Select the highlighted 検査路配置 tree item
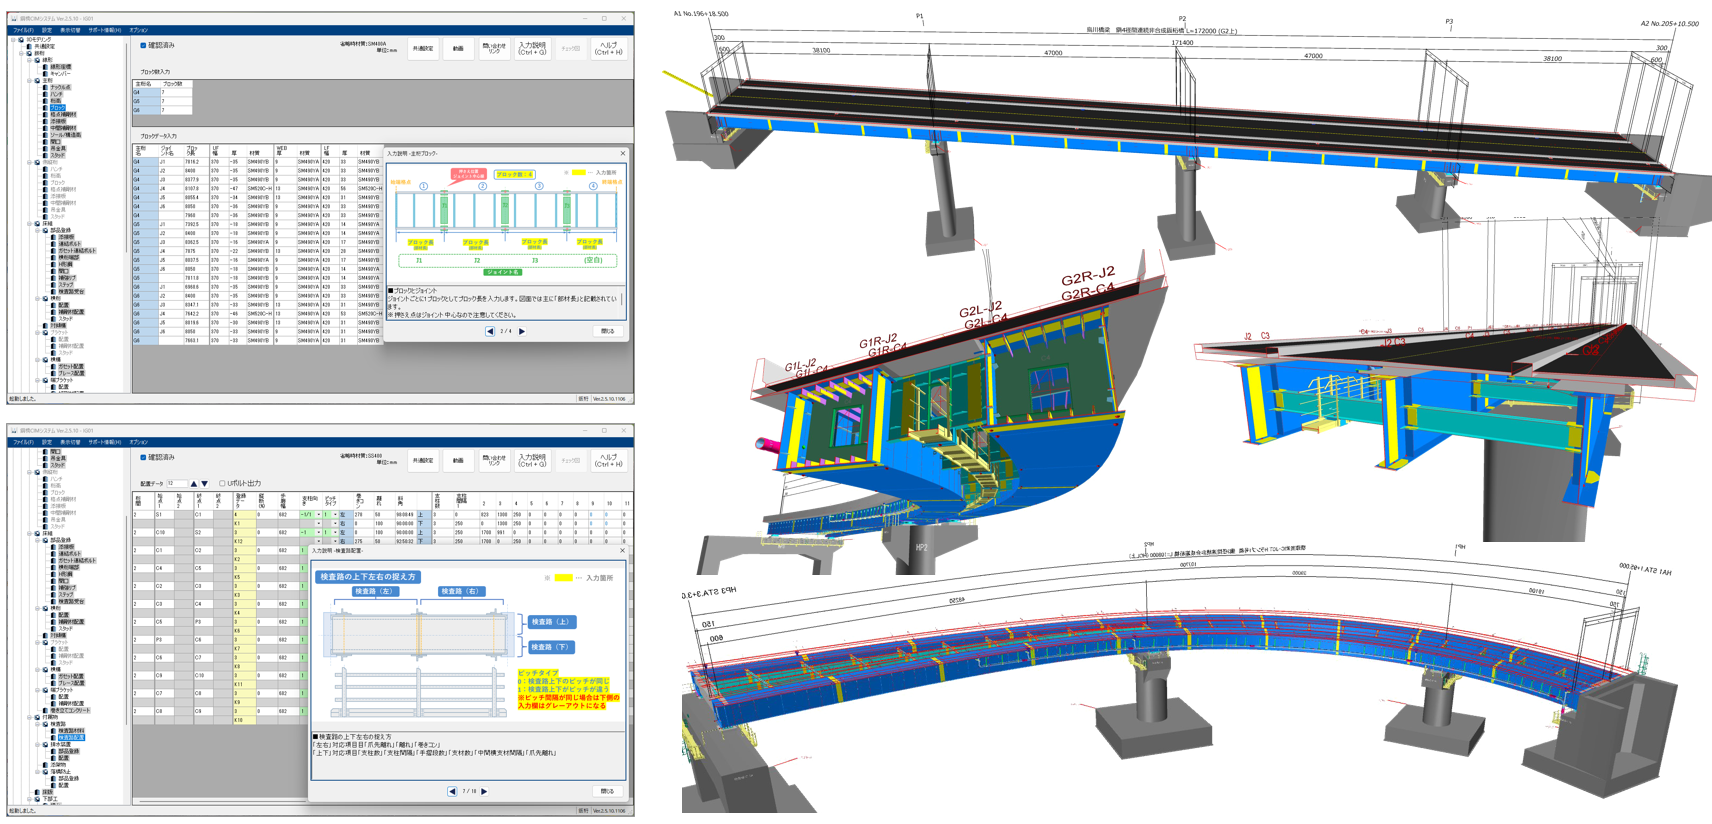Viewport: 1712px width, 824px height. click(71, 738)
